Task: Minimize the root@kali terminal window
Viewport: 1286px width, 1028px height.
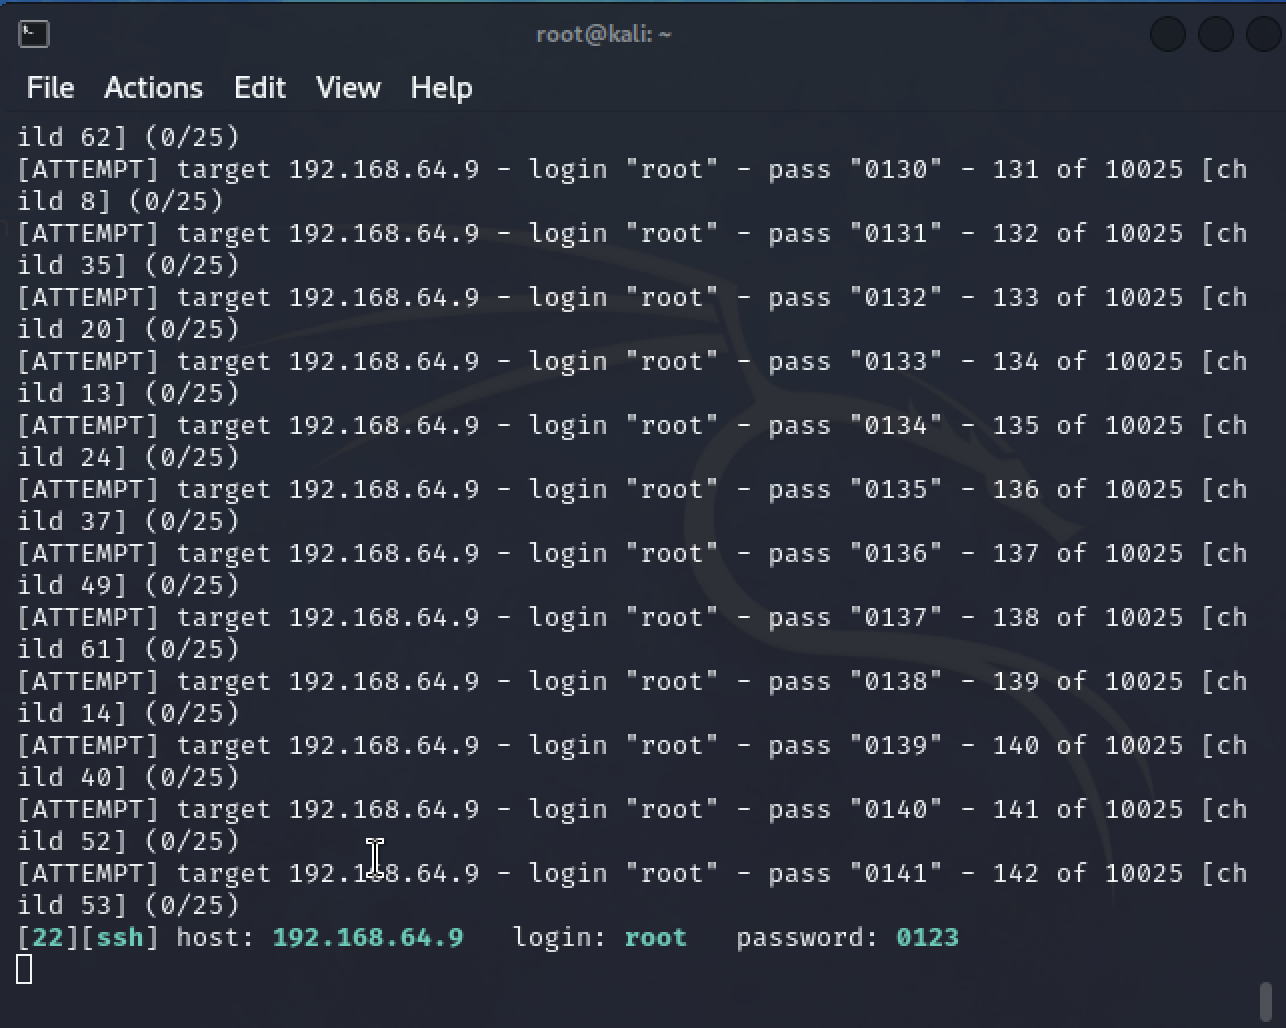Action: point(1168,34)
